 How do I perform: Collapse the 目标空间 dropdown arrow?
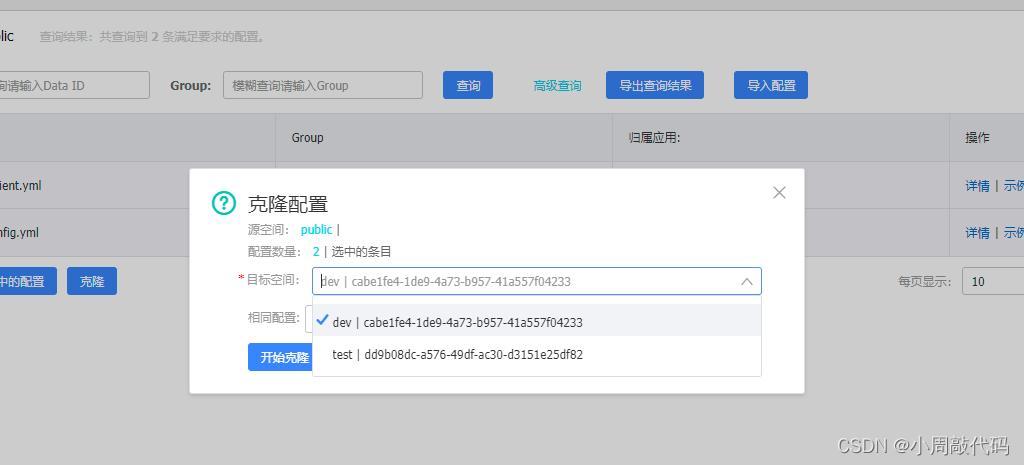pos(747,281)
